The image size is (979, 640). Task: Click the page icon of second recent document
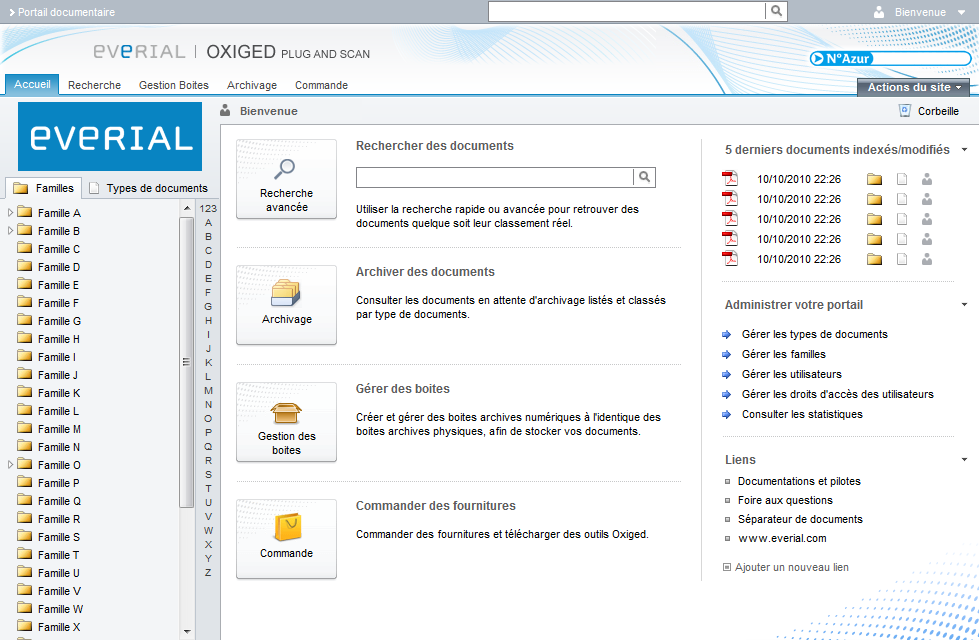click(x=902, y=200)
